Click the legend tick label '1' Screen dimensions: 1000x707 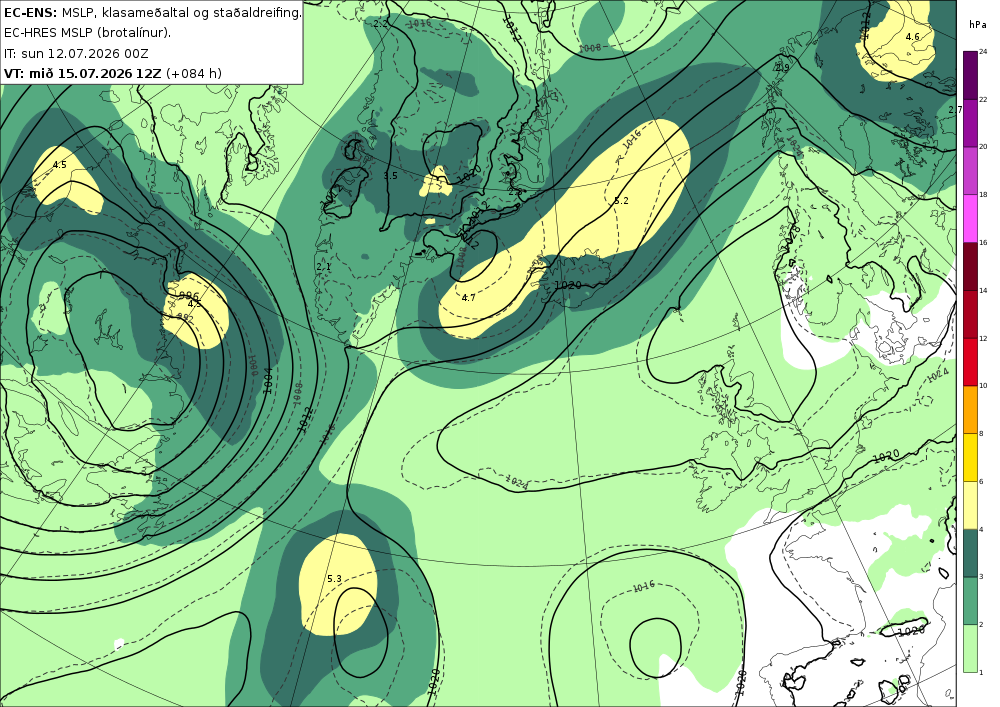982,672
